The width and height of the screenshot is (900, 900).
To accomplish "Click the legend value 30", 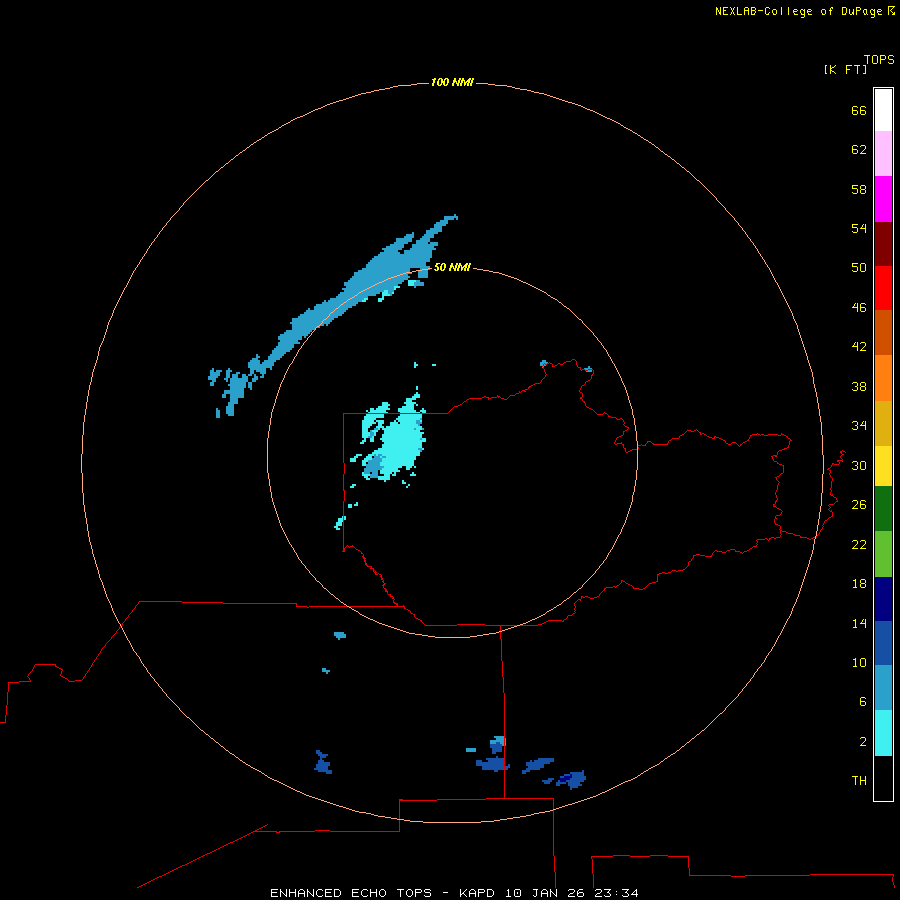I will click(859, 465).
